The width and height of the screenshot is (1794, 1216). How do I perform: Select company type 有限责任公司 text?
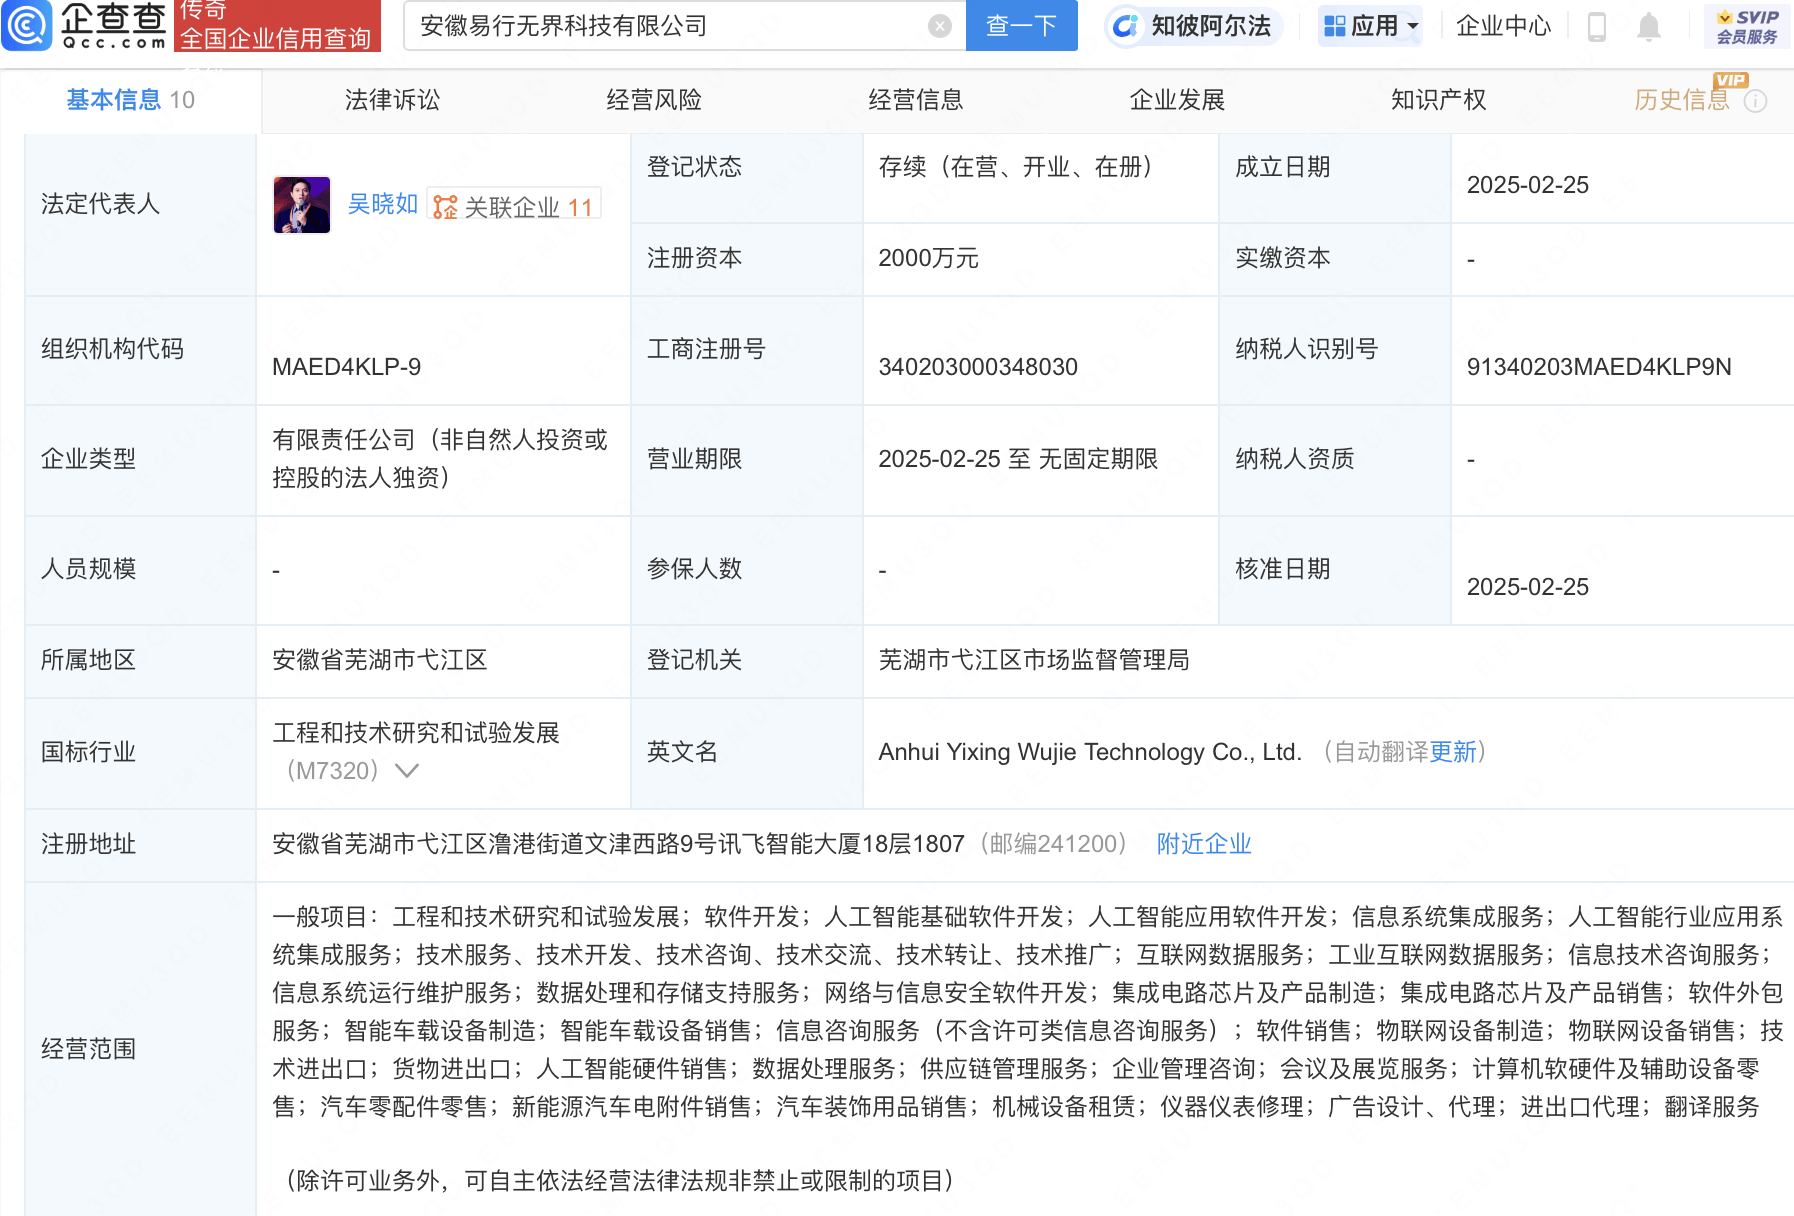click(x=440, y=459)
